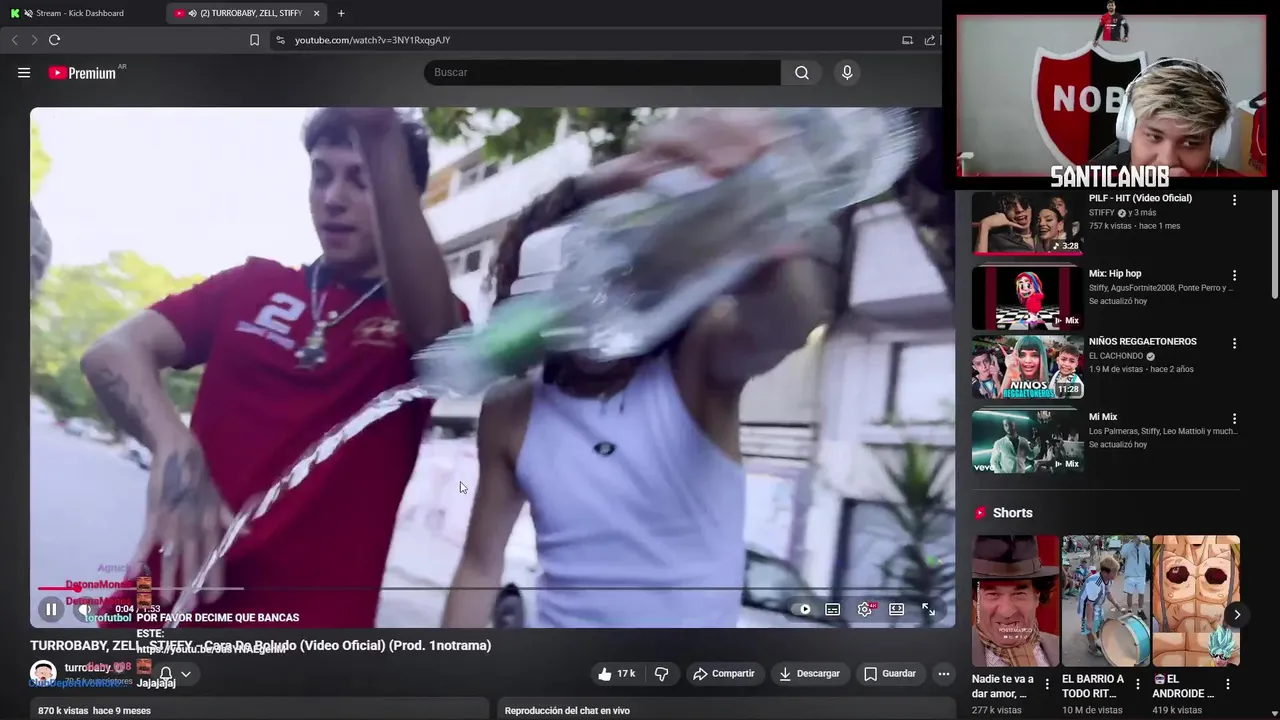The height and width of the screenshot is (720, 1280).
Task: Open more actions ellipsis below video
Action: 943,674
